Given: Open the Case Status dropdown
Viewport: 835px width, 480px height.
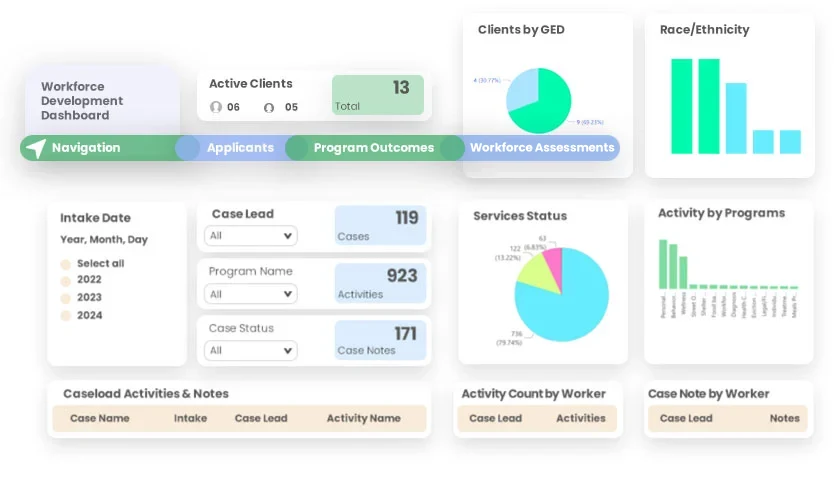Looking at the screenshot, I should pos(250,350).
